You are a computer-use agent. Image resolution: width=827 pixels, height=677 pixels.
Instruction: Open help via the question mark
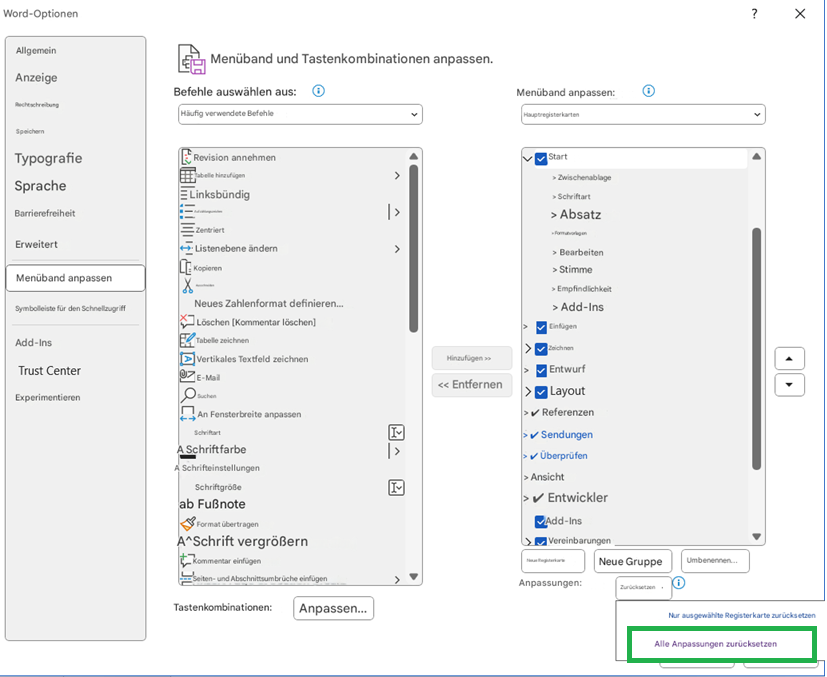click(754, 14)
